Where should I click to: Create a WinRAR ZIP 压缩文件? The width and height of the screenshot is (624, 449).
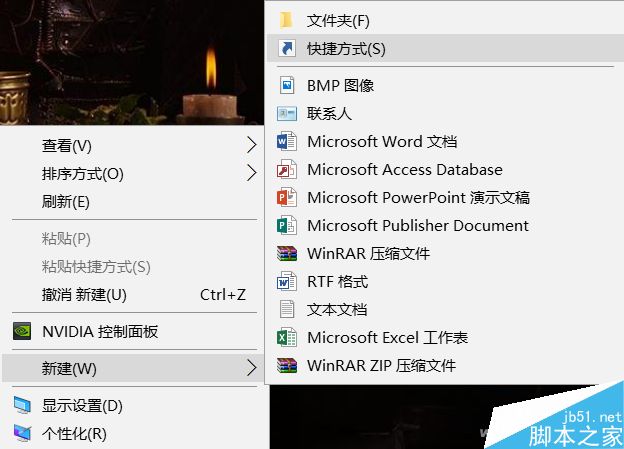(x=445, y=365)
